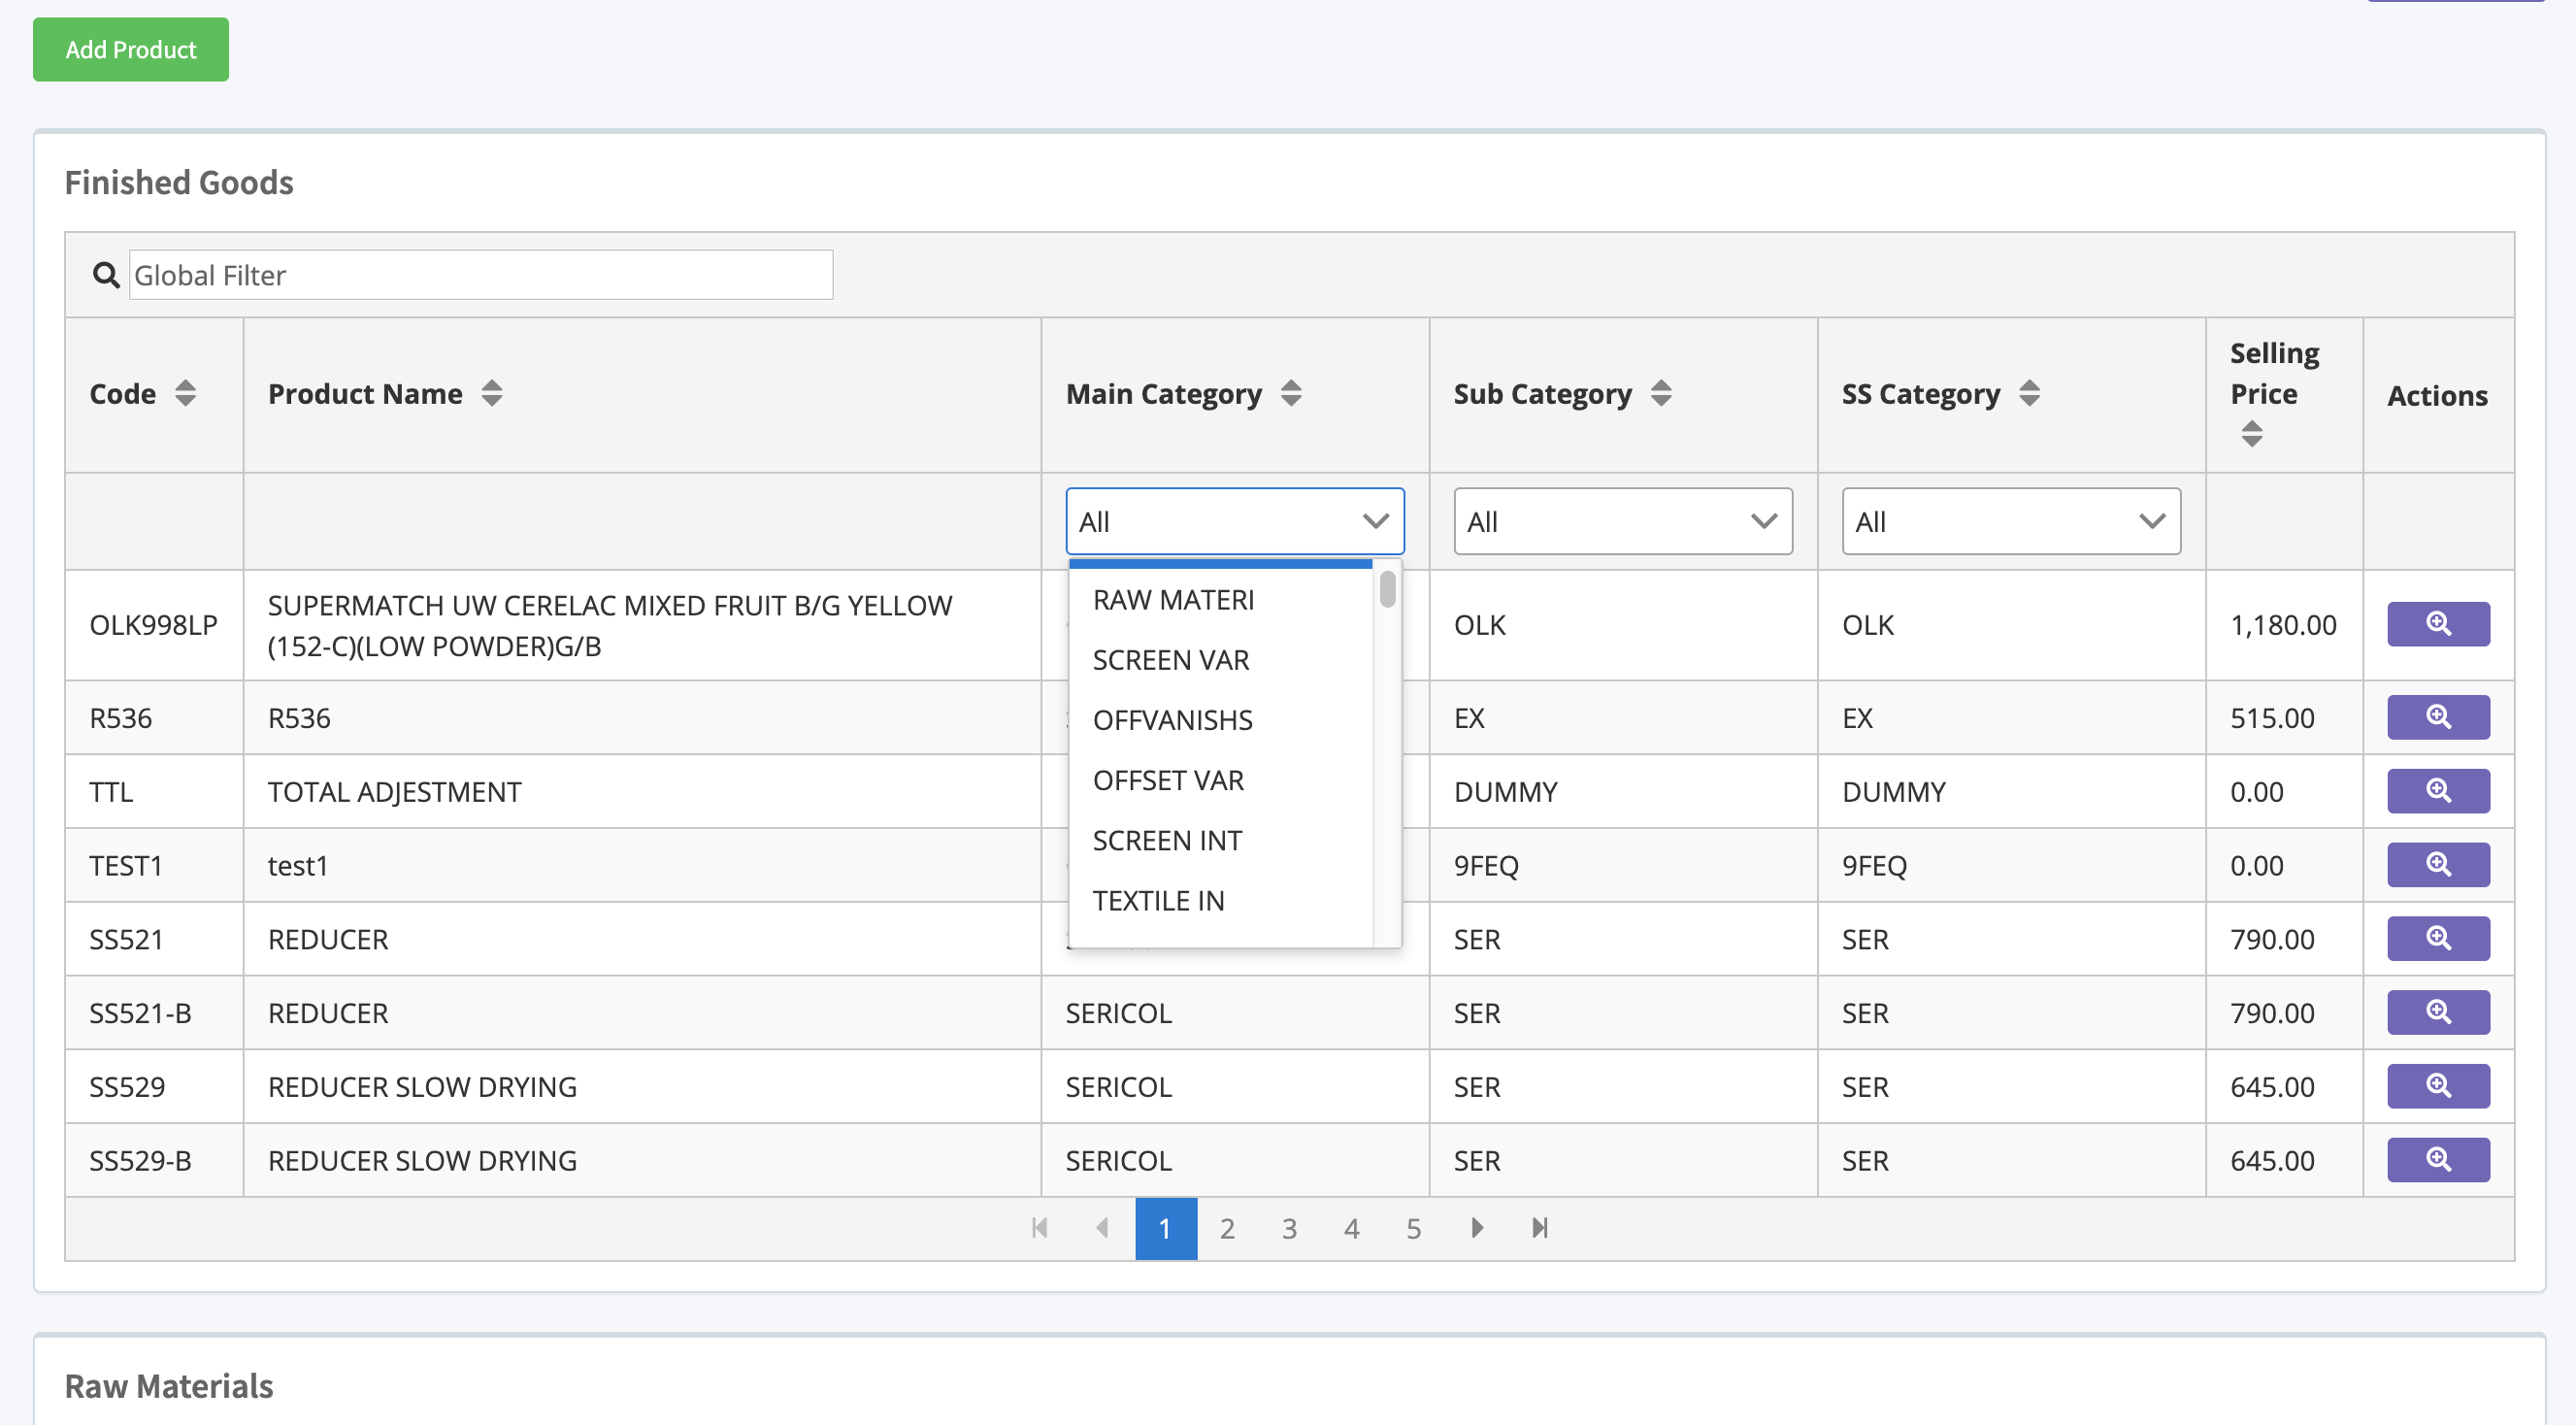The image size is (2576, 1425).
Task: Sort by Selling Price column arrows
Action: pyautogui.click(x=2251, y=434)
